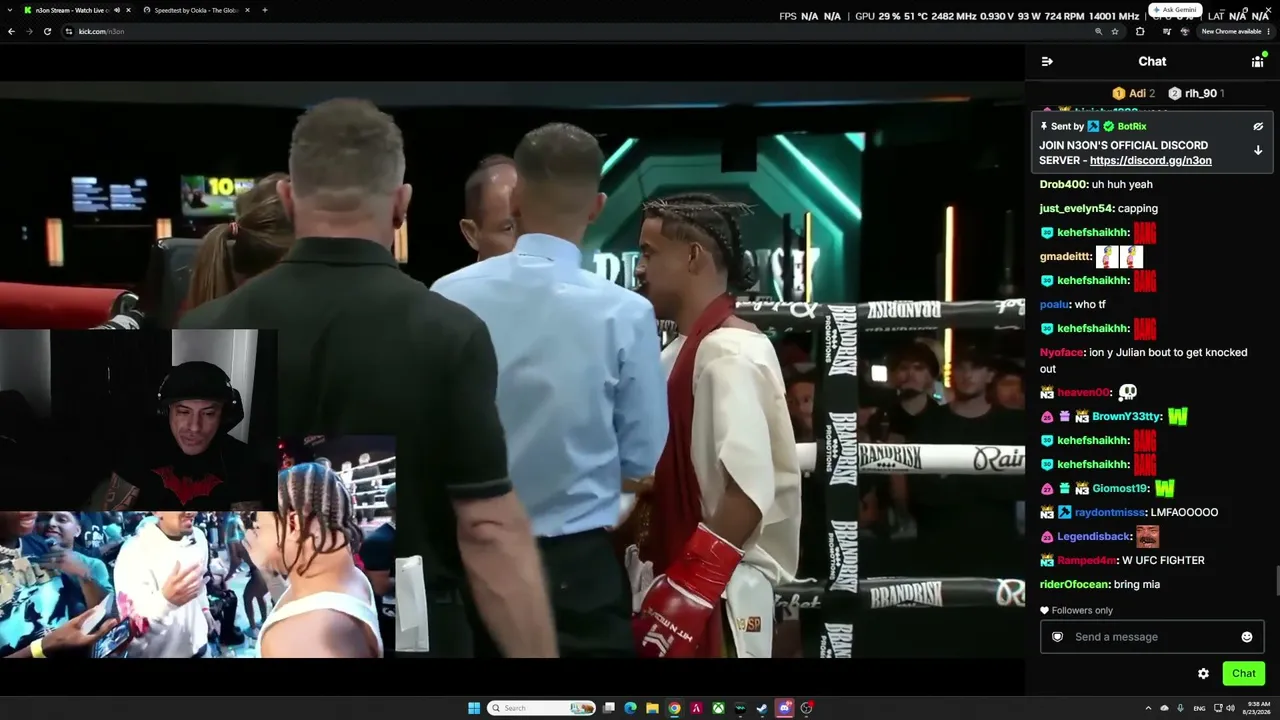Reload the Kick page

(49, 32)
